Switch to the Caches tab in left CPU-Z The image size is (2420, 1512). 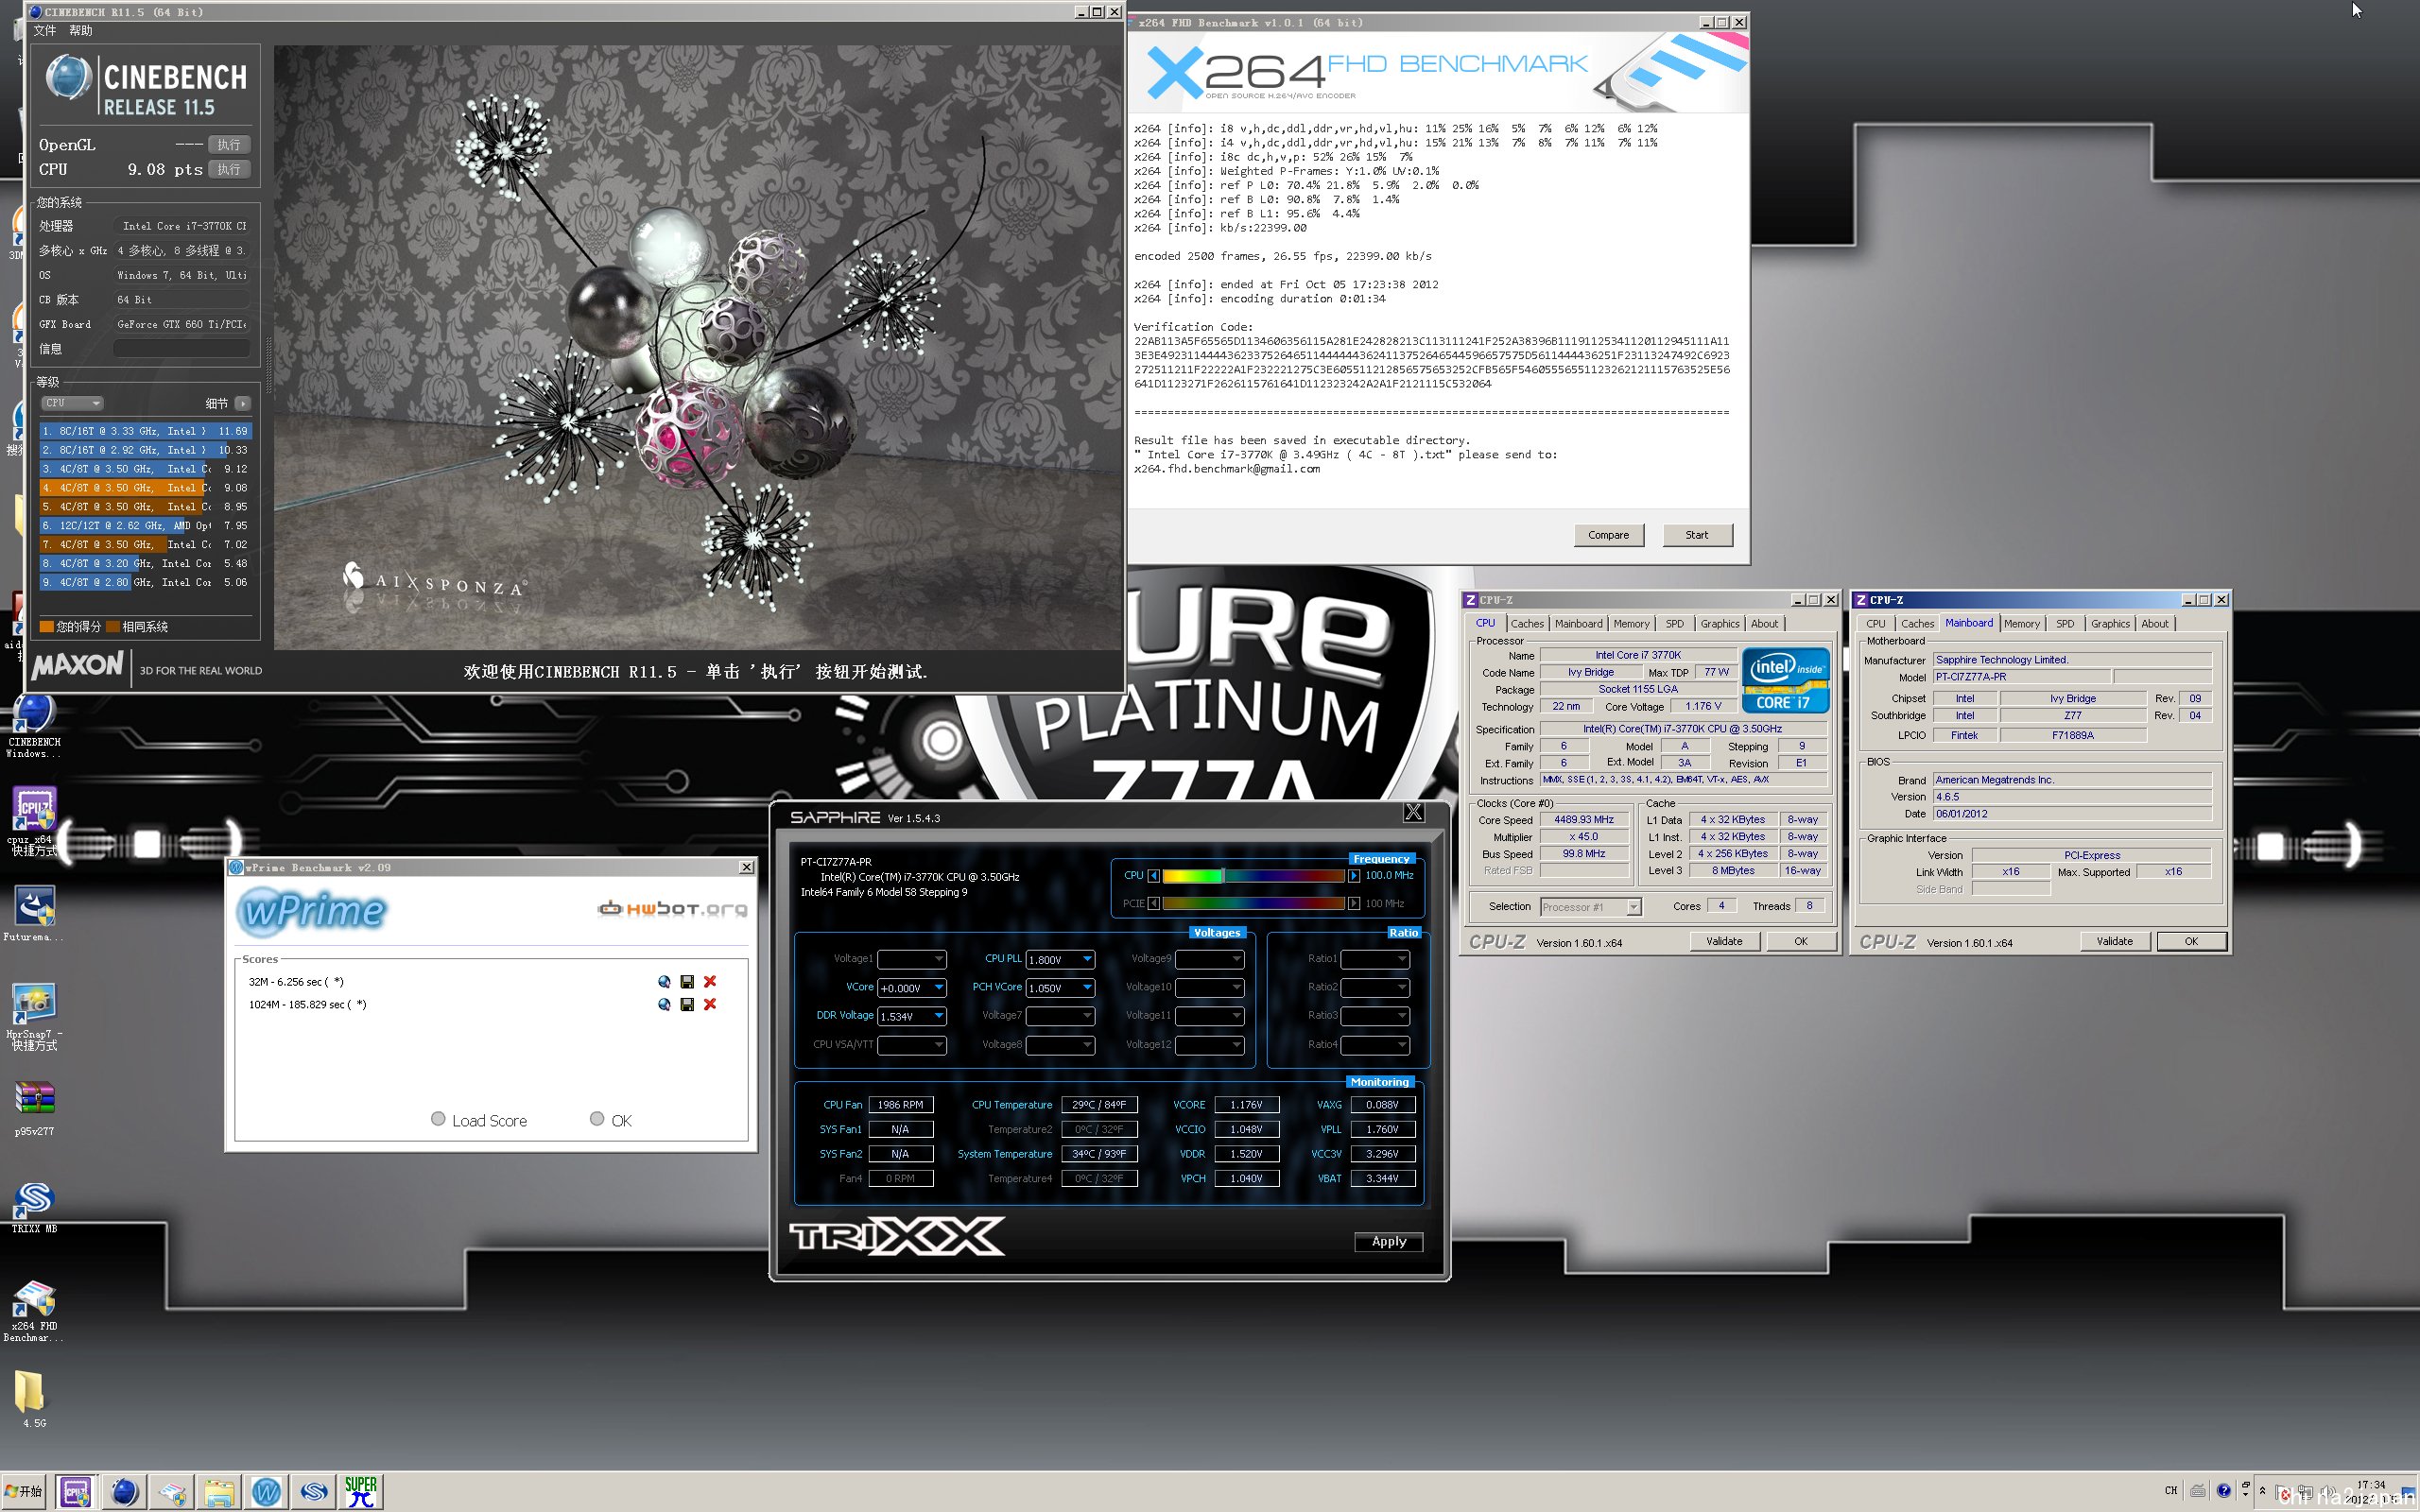[x=1527, y=623]
